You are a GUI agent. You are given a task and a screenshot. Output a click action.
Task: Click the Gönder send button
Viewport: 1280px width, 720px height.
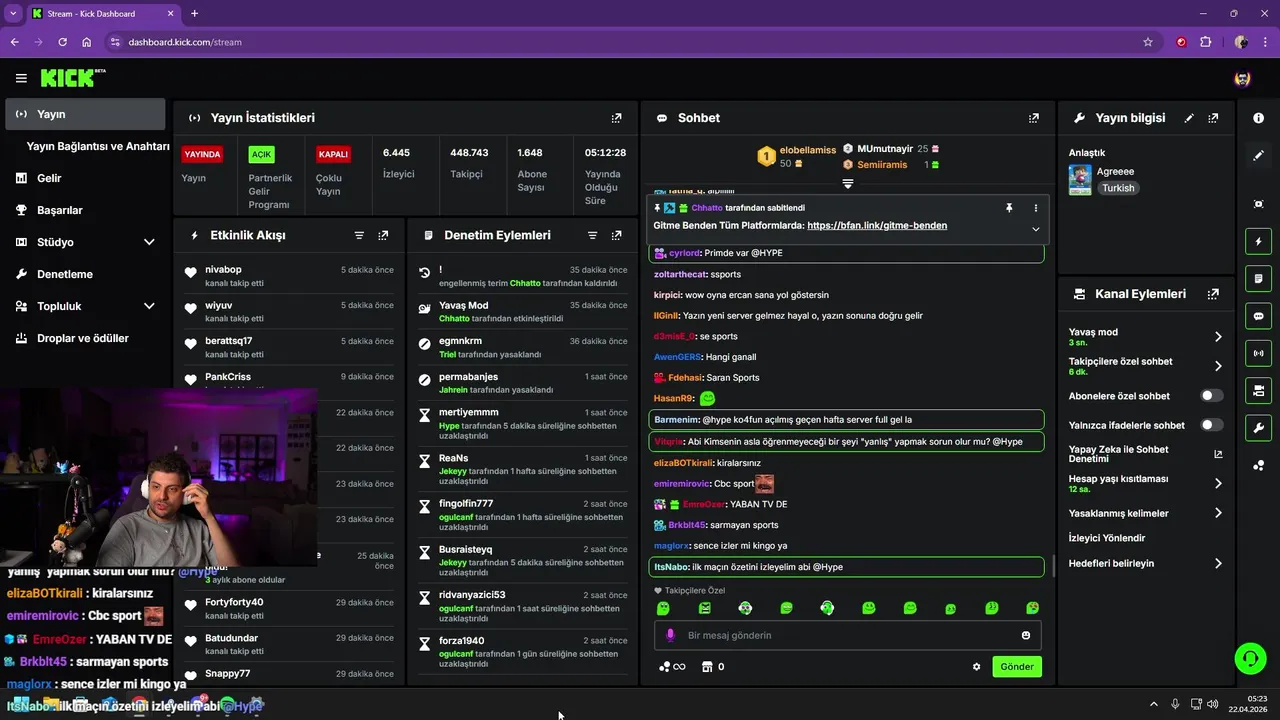pyautogui.click(x=1017, y=667)
